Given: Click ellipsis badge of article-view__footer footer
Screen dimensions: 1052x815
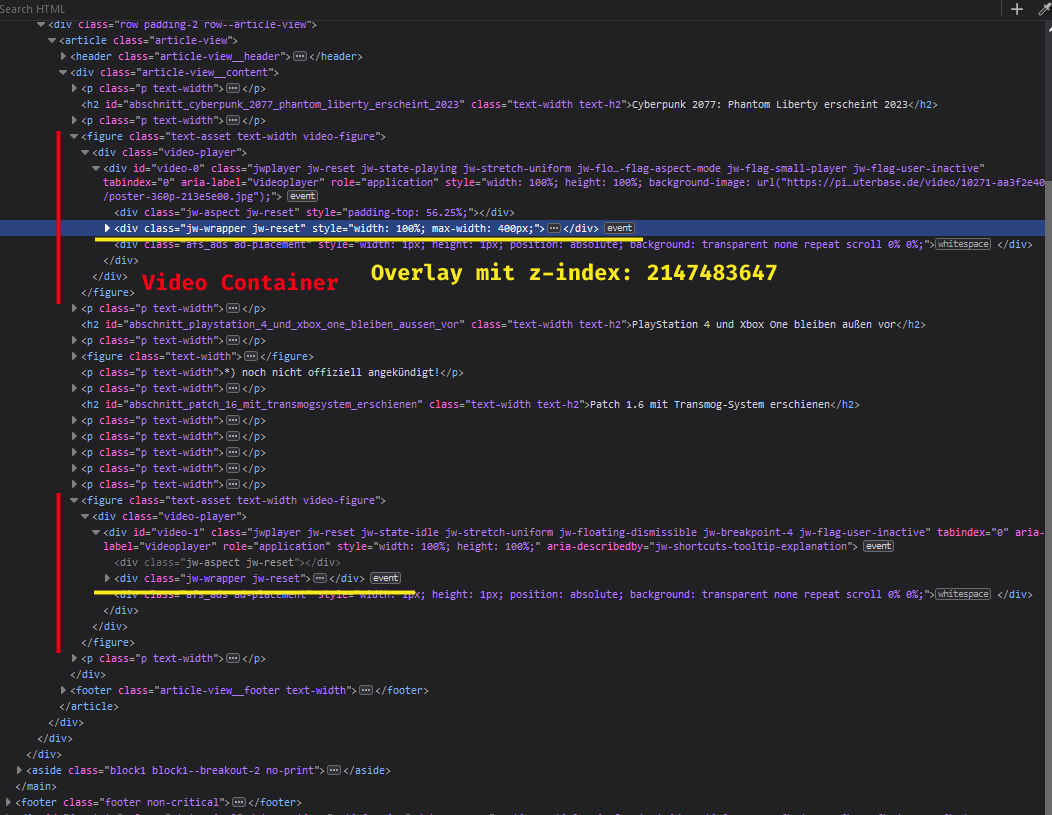Looking at the screenshot, I should point(366,690).
